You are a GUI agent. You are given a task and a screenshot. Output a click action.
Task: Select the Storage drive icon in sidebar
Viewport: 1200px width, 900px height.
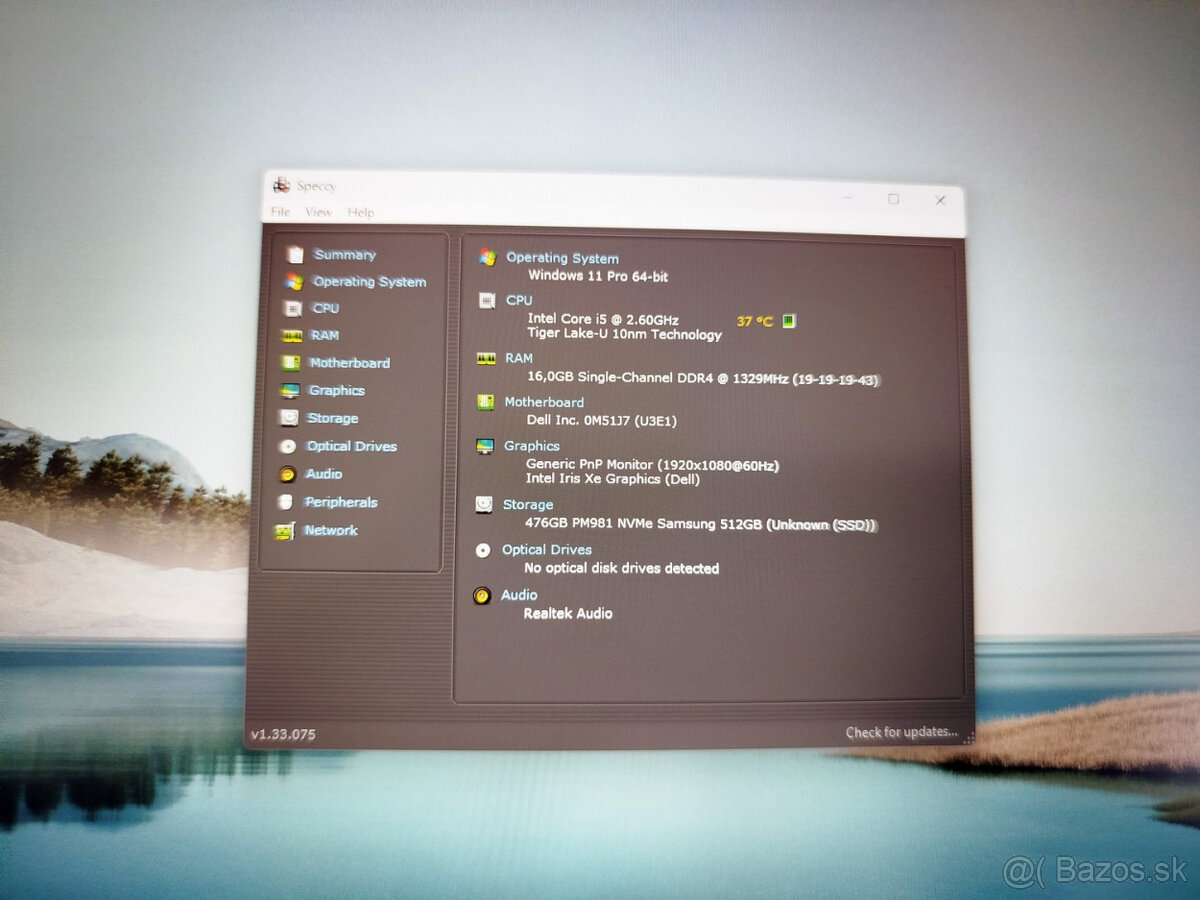289,418
